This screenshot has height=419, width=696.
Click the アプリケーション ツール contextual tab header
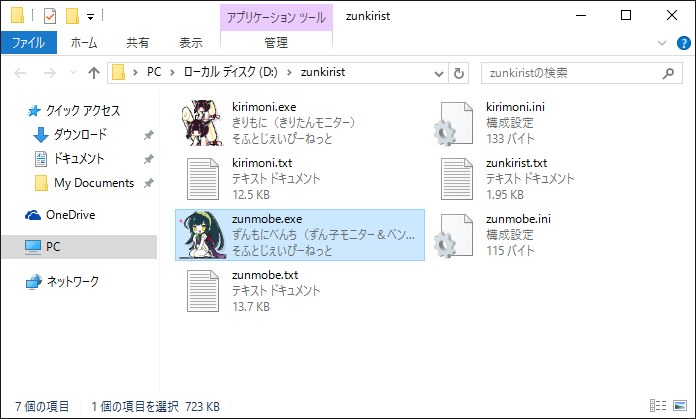click(276, 18)
